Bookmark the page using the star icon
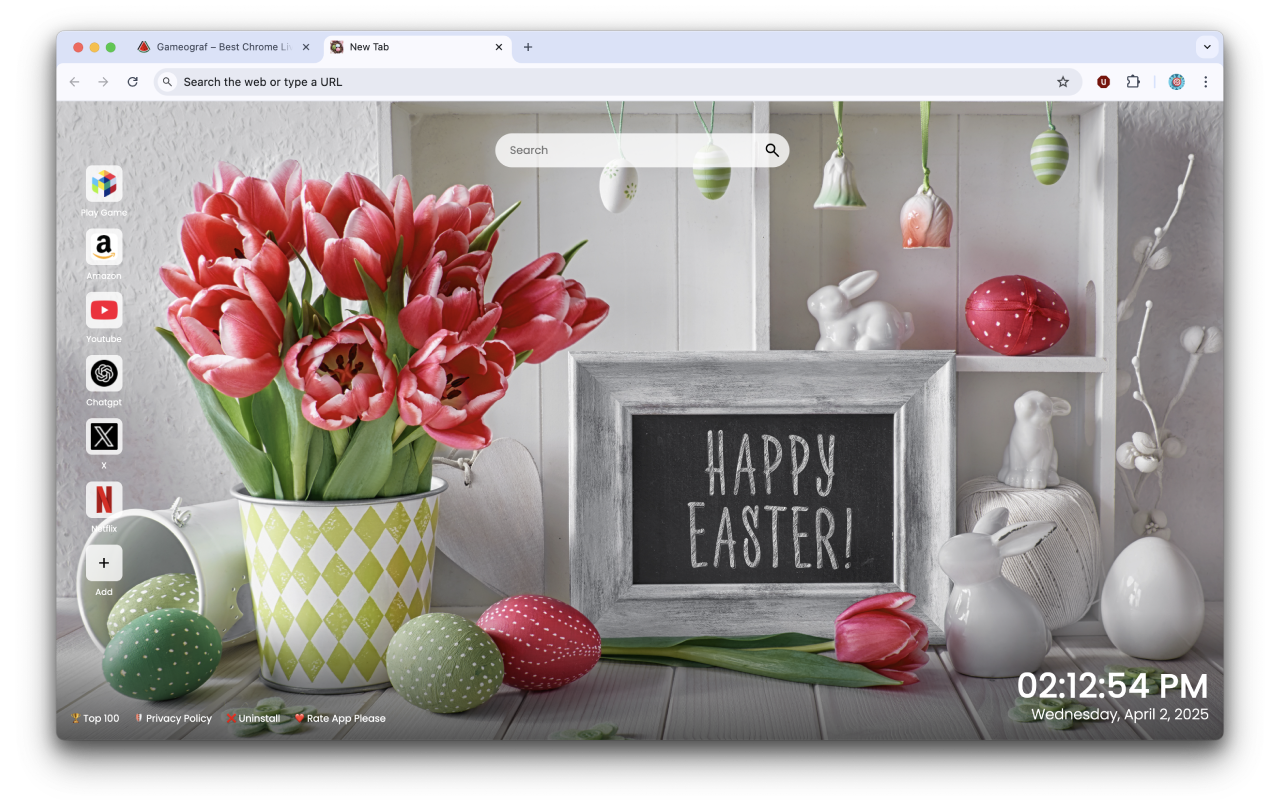 click(x=1062, y=81)
